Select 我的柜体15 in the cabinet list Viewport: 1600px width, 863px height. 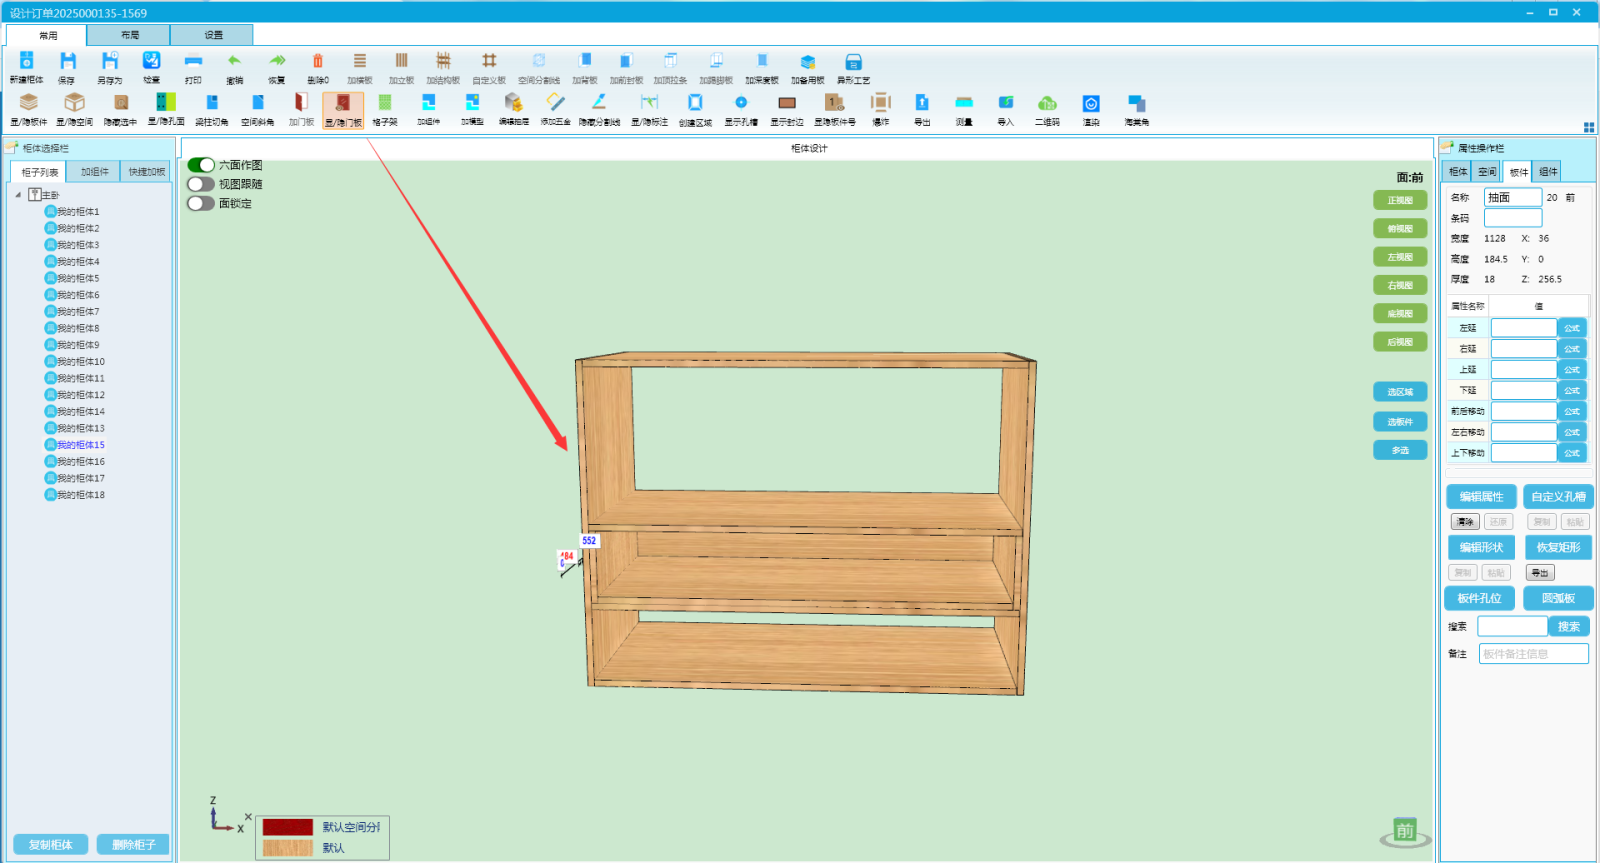(x=81, y=445)
